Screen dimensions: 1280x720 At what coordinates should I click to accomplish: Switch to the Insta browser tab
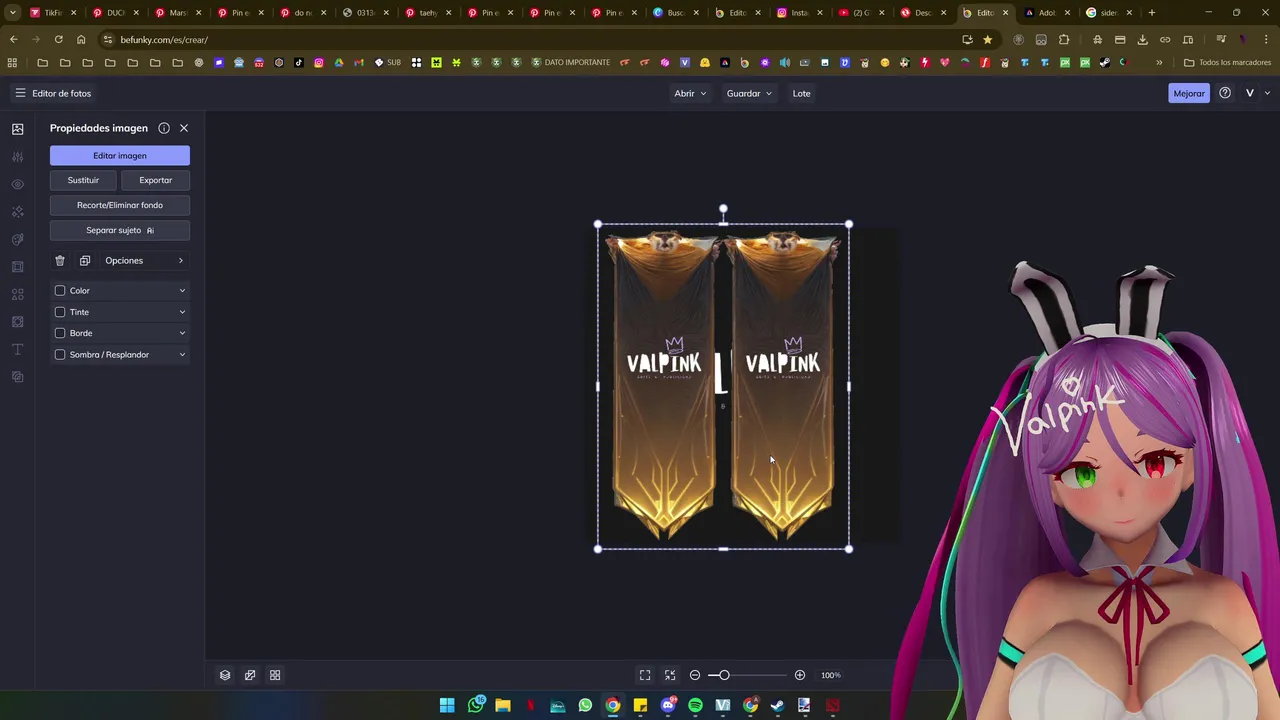pyautogui.click(x=799, y=13)
